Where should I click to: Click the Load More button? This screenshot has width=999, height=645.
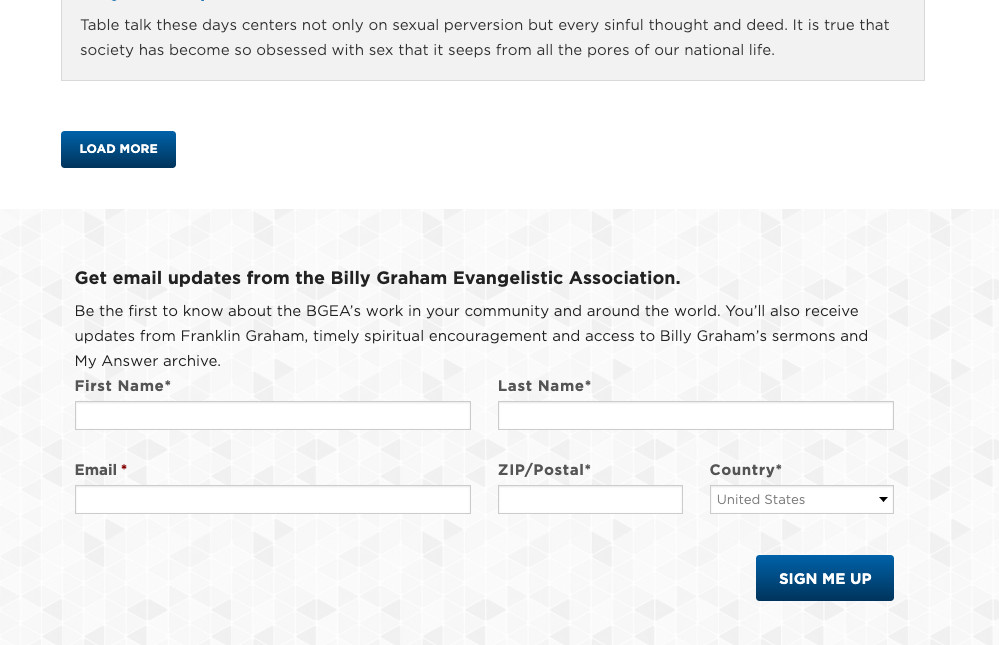click(118, 149)
